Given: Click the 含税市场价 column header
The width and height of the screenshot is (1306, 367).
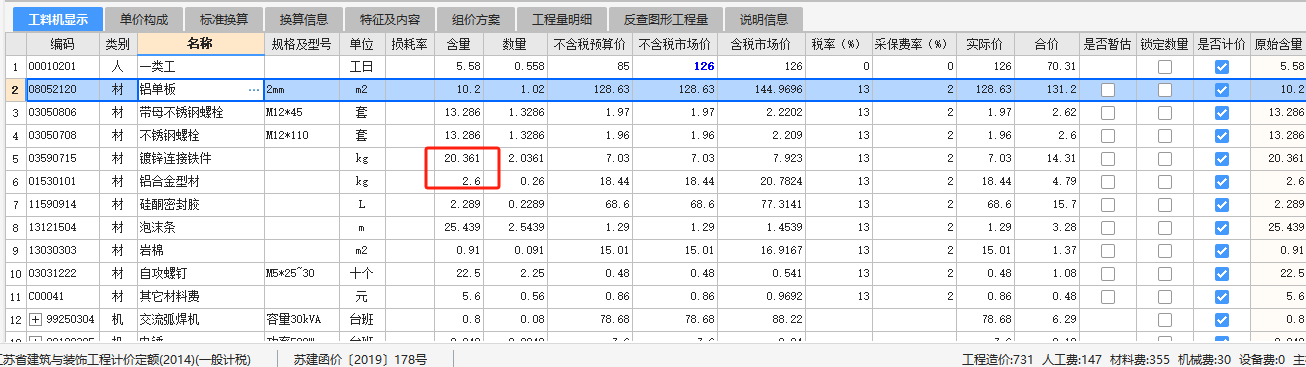Looking at the screenshot, I should 761,44.
